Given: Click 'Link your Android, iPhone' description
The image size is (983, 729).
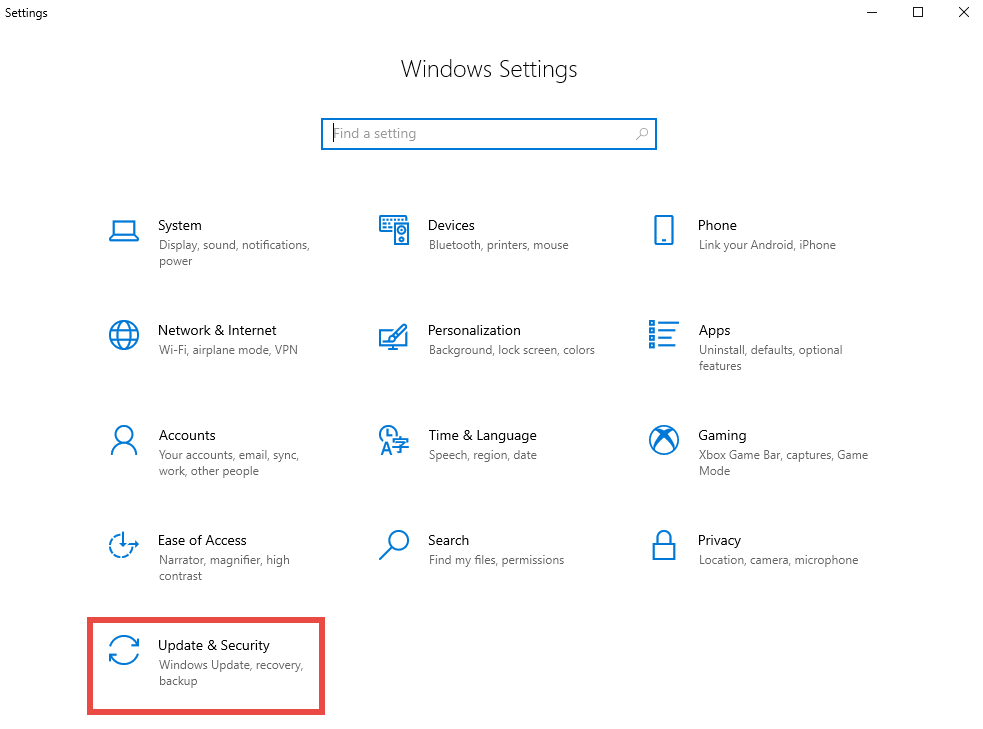Looking at the screenshot, I should click(767, 245).
